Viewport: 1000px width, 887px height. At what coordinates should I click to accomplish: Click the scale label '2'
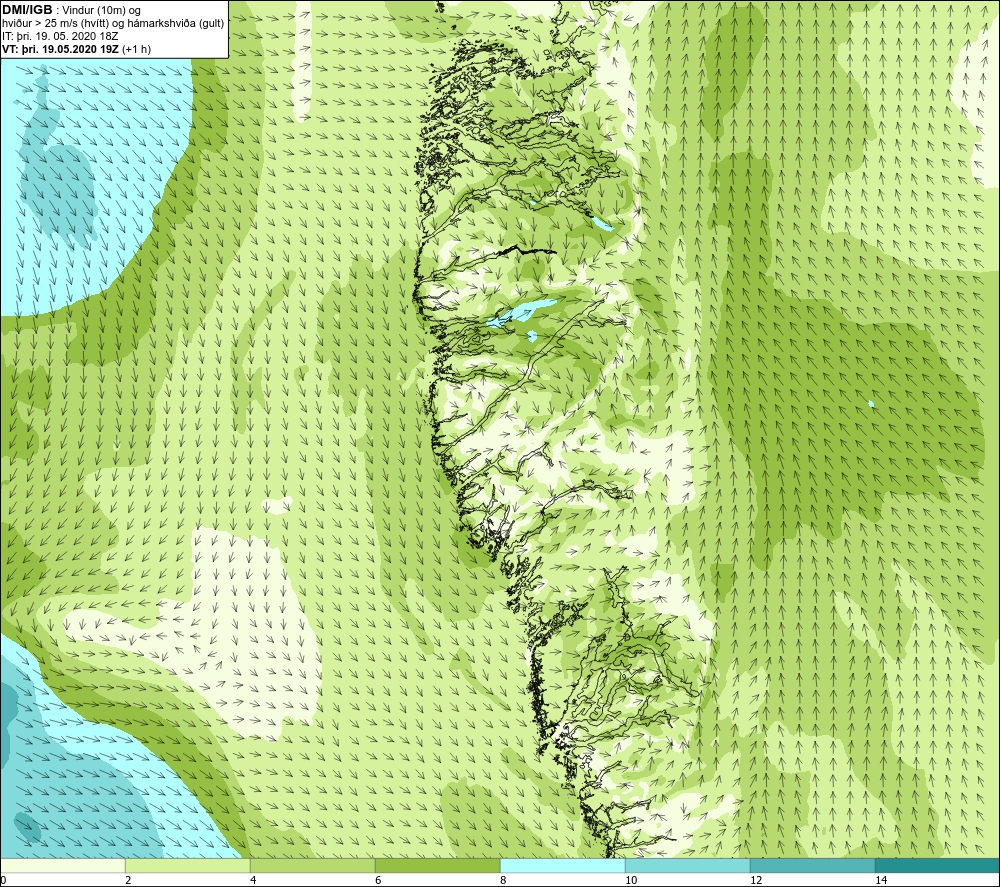point(128,881)
